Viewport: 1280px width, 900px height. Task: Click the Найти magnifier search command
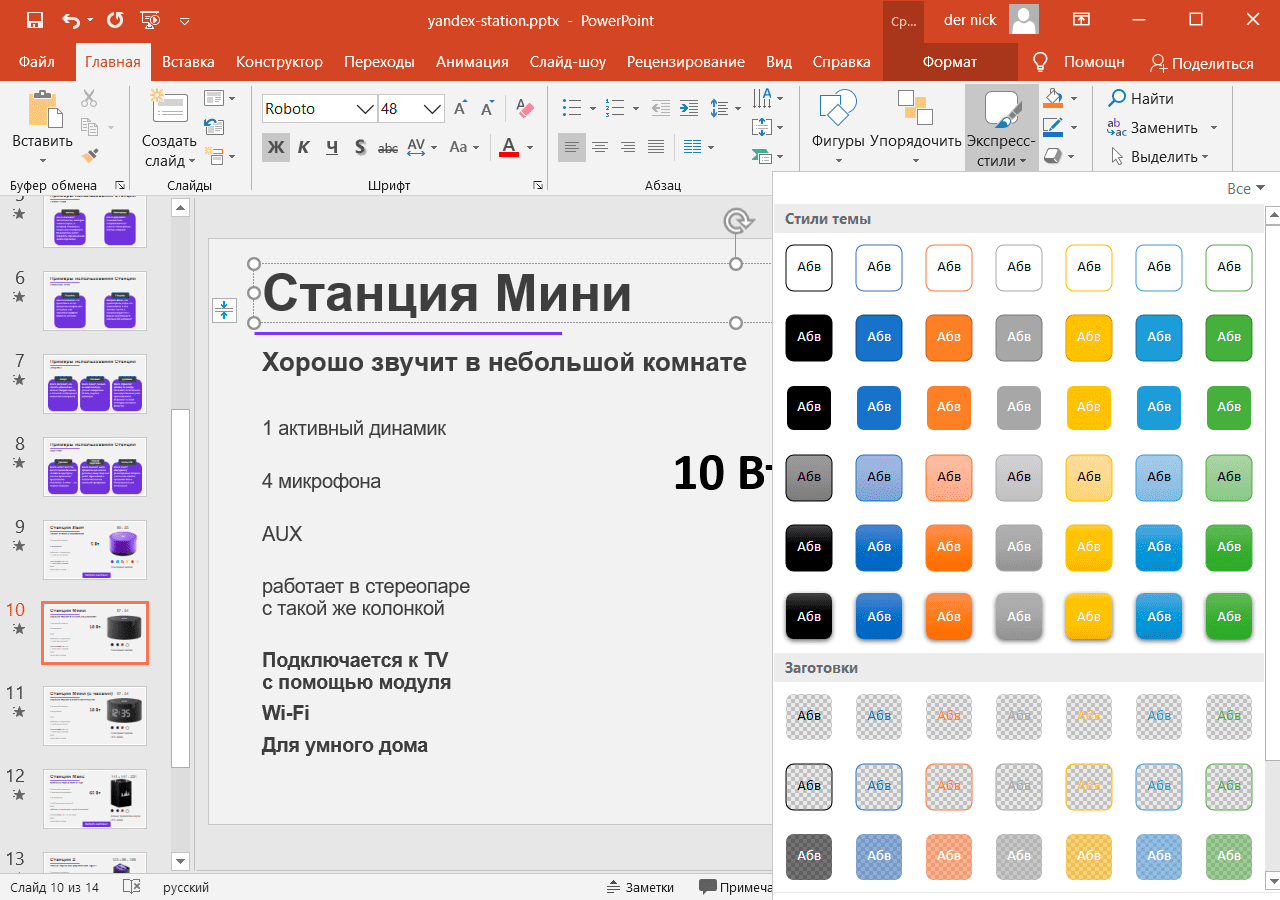click(1141, 98)
